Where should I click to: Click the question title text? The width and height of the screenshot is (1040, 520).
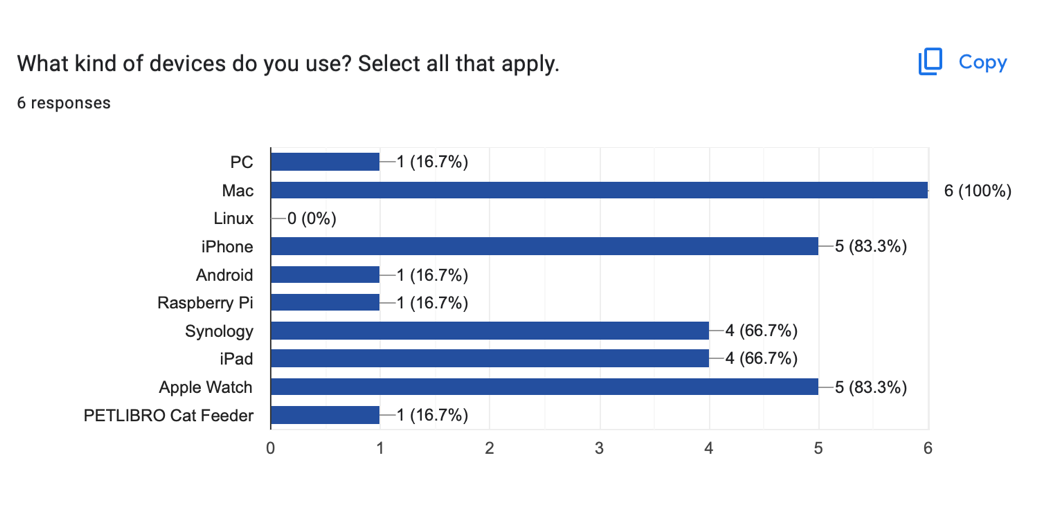(288, 64)
